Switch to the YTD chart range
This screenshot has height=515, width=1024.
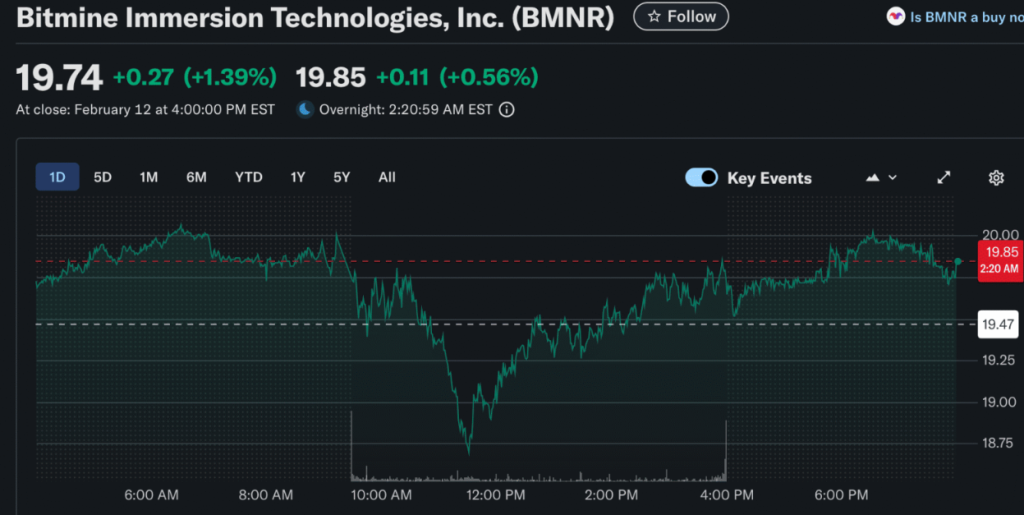point(249,177)
